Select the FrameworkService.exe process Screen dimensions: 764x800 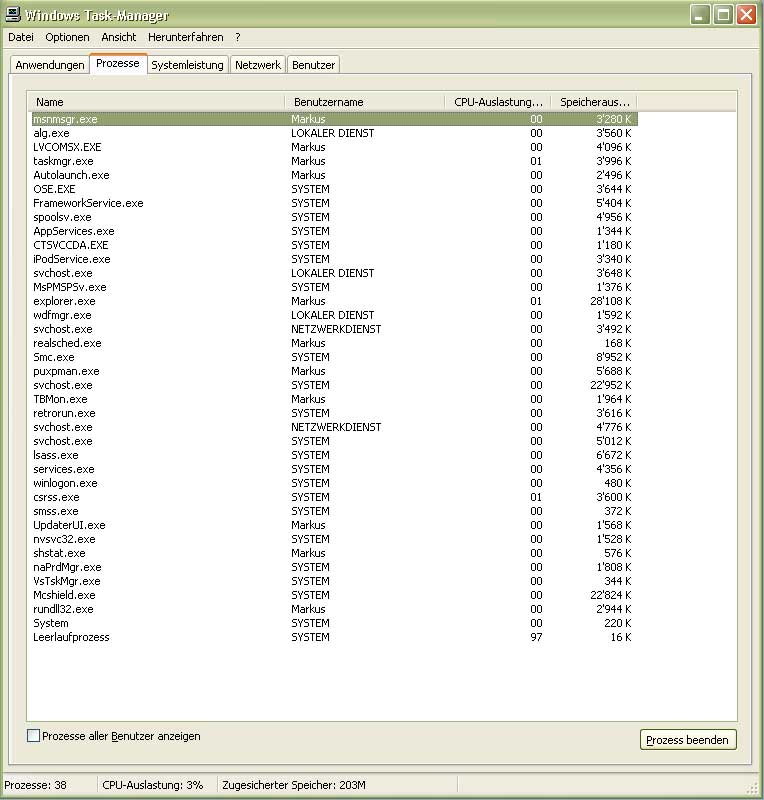tap(334, 203)
